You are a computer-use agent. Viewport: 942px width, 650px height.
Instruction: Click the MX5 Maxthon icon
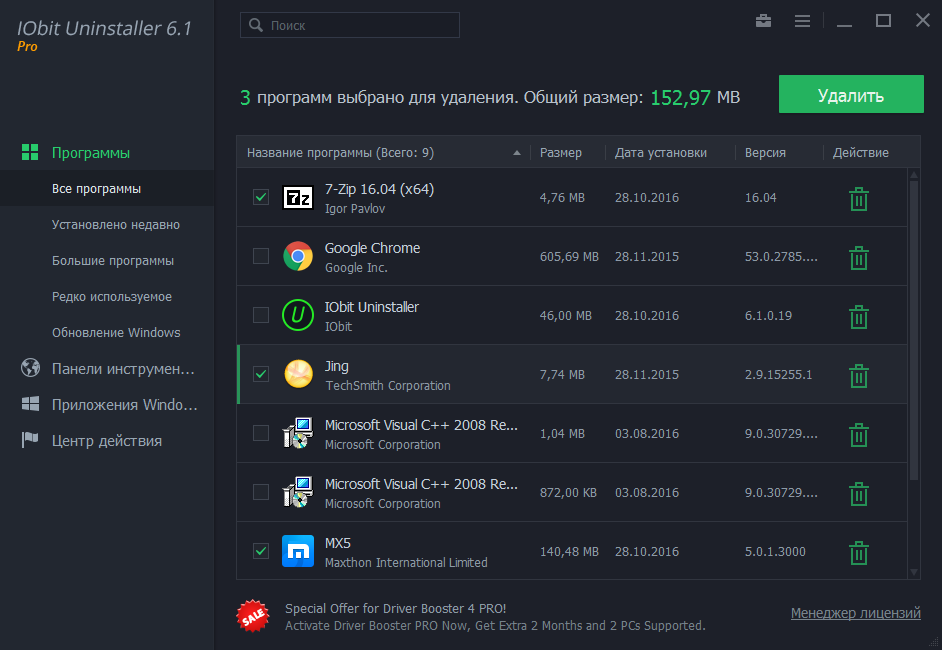click(298, 551)
